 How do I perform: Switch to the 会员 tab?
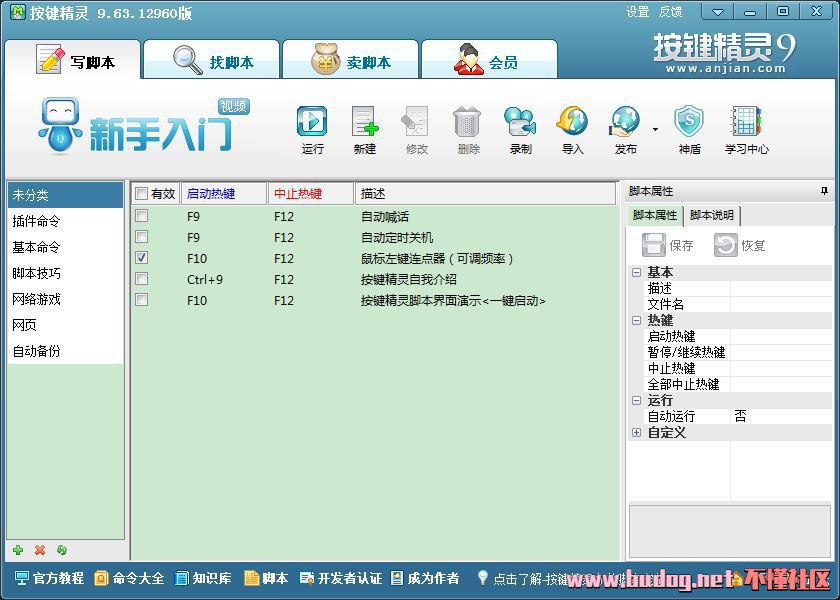pyautogui.click(x=489, y=60)
